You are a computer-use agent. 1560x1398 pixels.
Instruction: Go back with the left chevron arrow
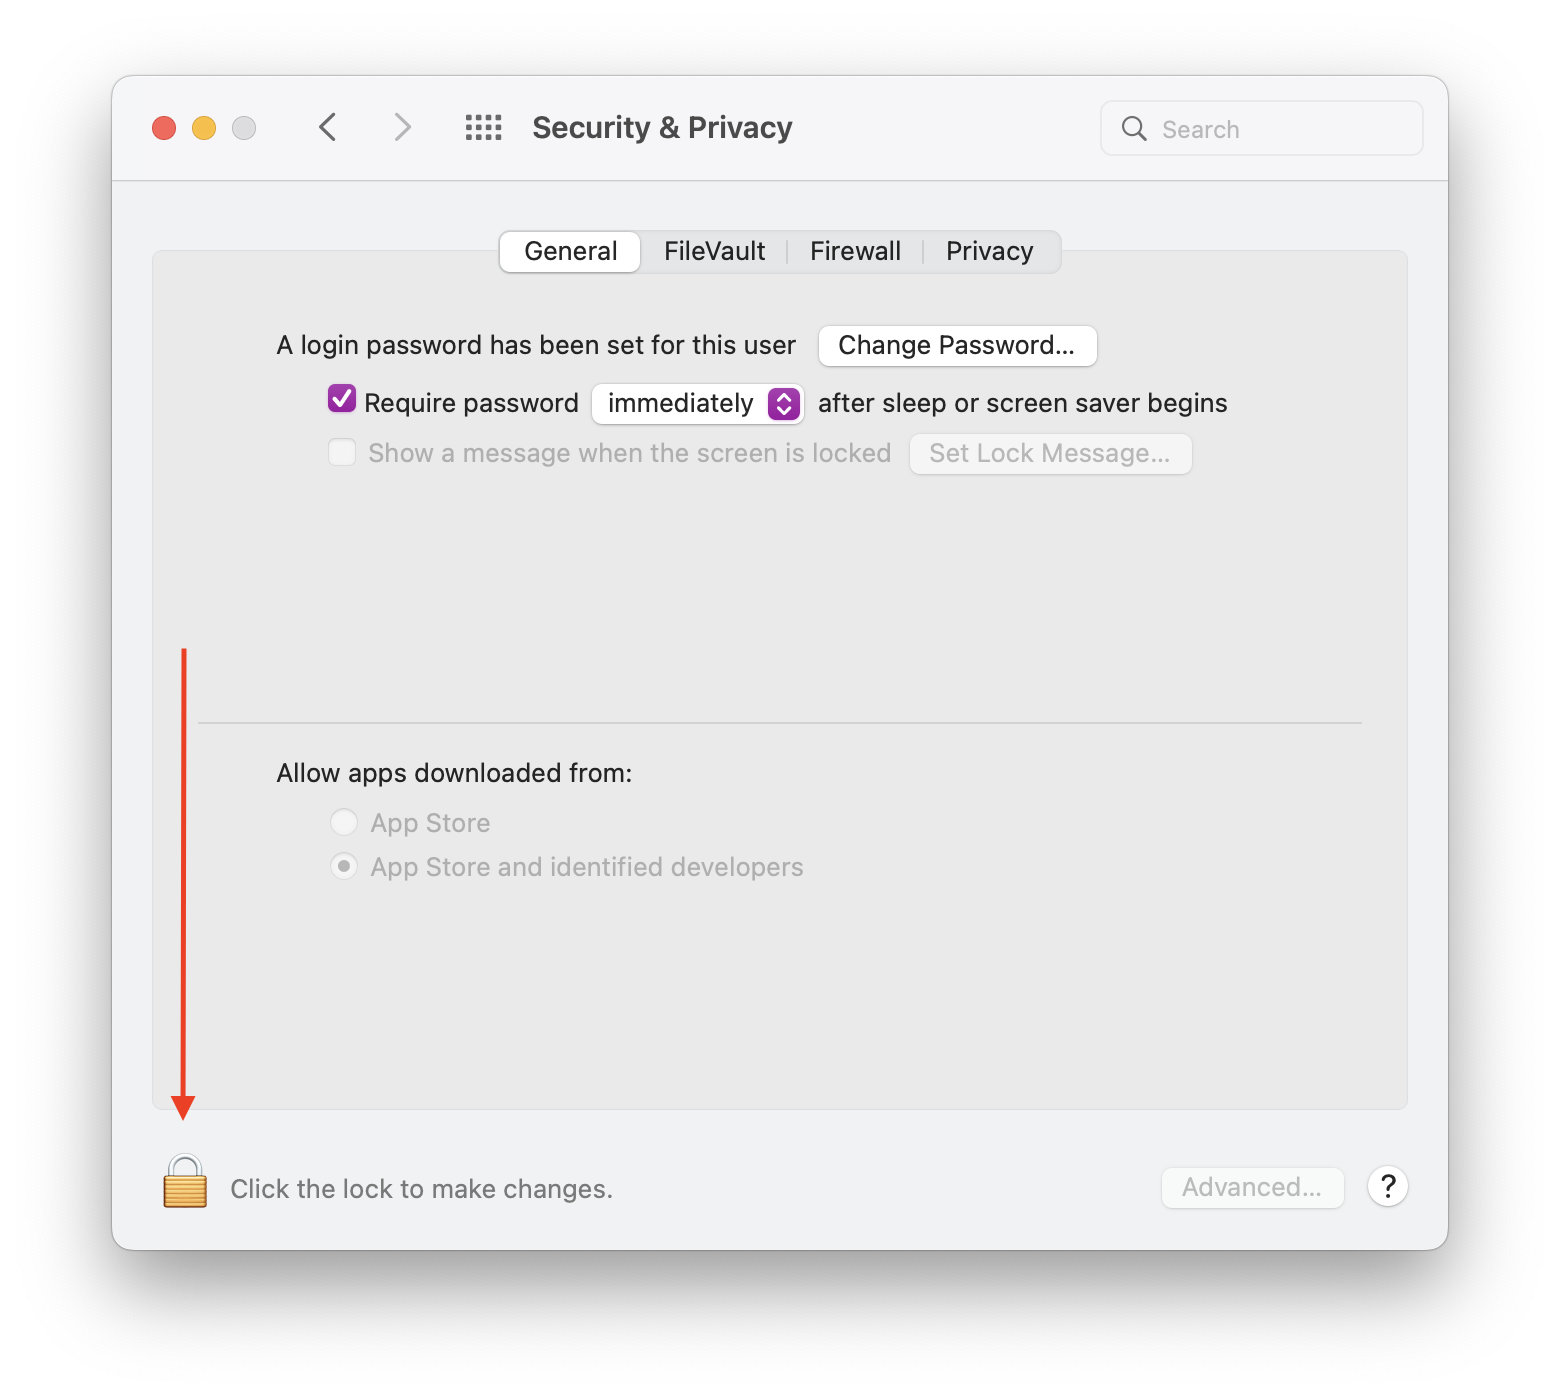327,127
